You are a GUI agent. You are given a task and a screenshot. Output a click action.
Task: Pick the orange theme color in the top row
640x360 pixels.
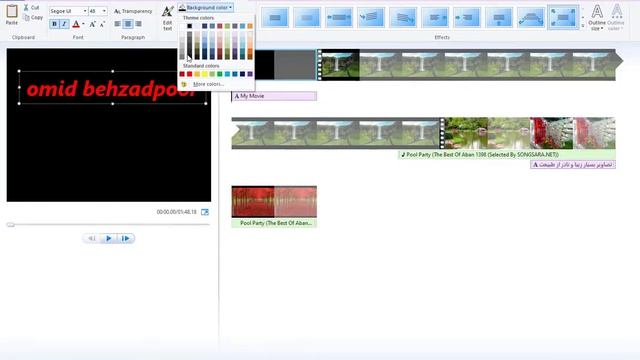(250, 26)
